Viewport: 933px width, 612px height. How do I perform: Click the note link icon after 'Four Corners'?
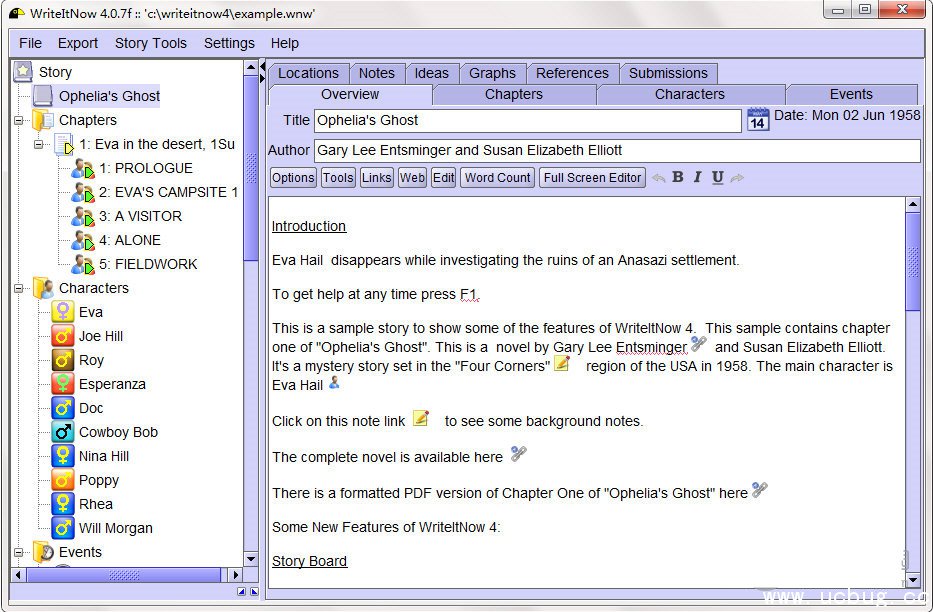tap(562, 364)
